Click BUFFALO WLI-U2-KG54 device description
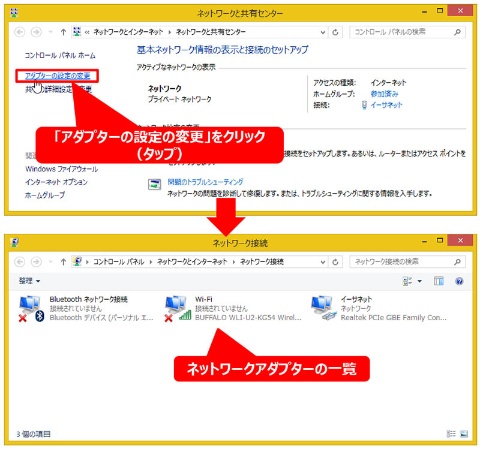 coord(248,318)
